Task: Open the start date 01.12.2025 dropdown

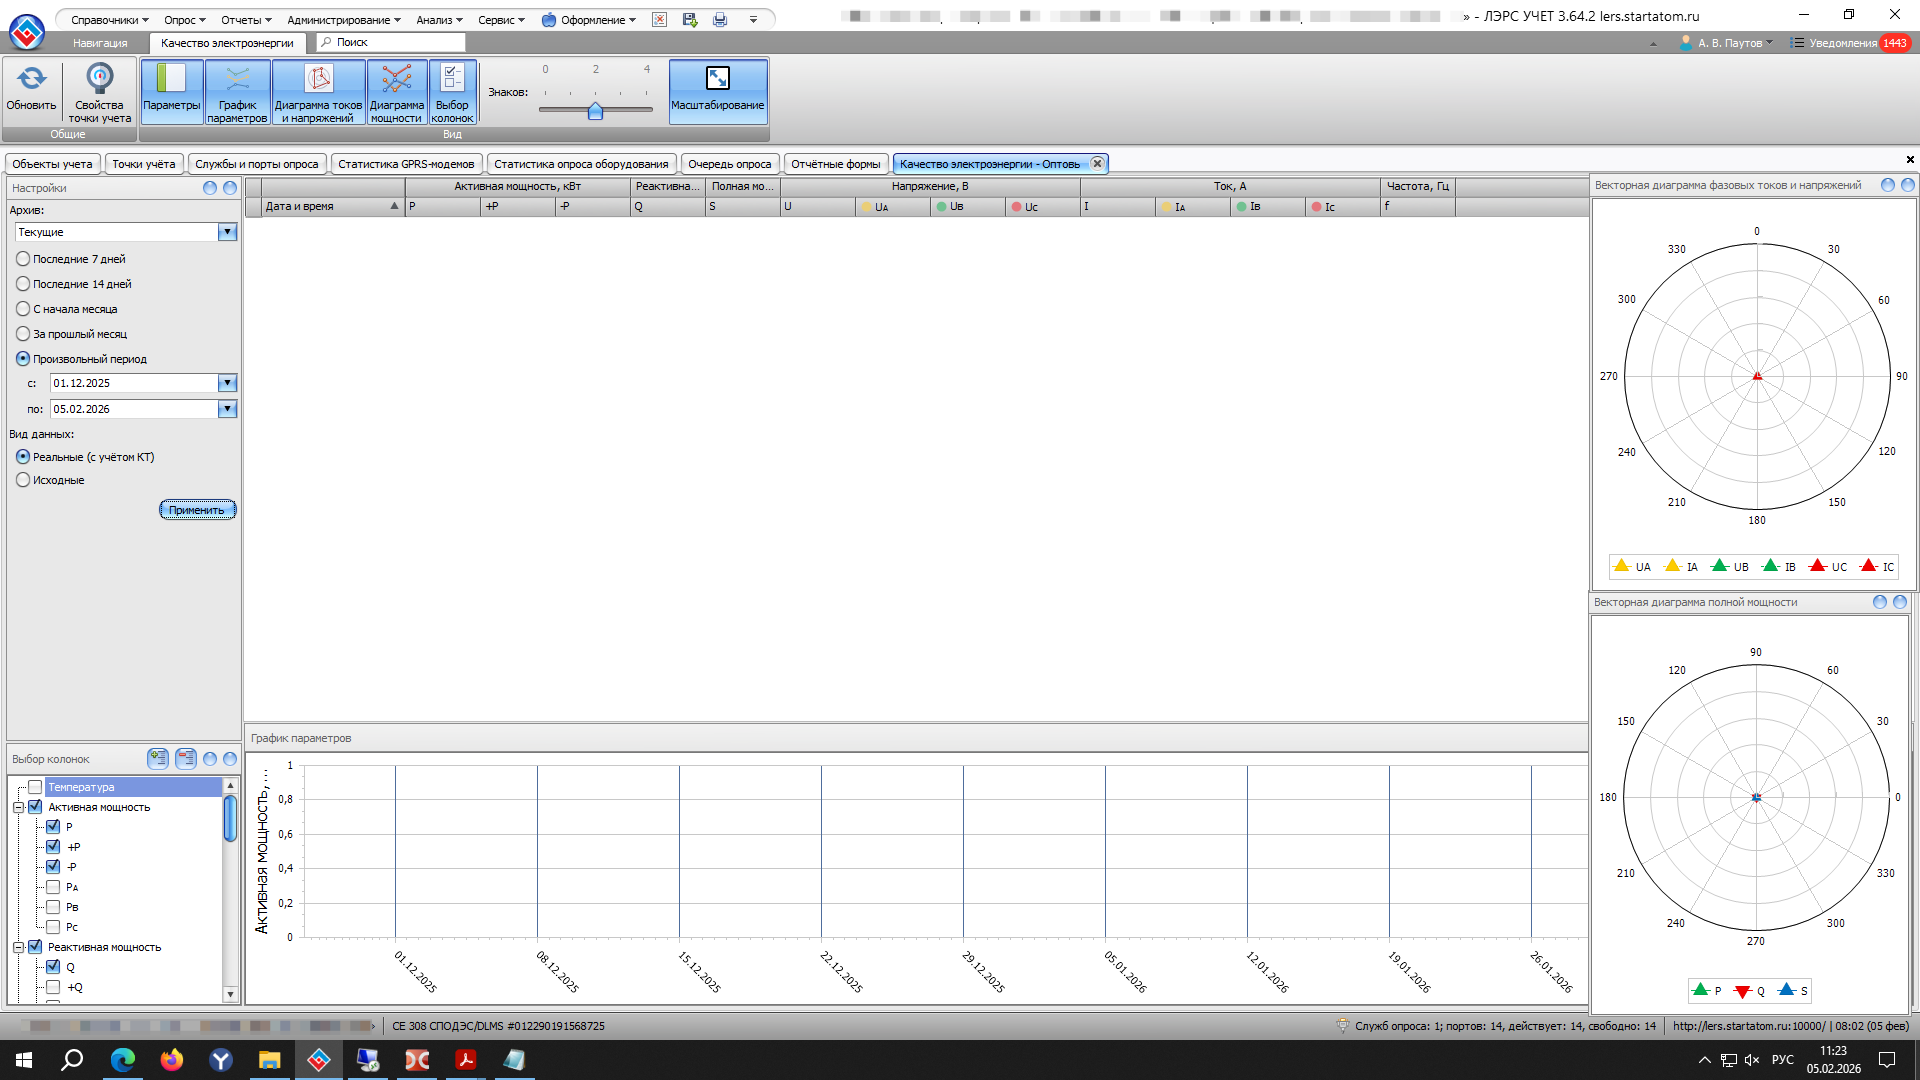Action: [227, 383]
